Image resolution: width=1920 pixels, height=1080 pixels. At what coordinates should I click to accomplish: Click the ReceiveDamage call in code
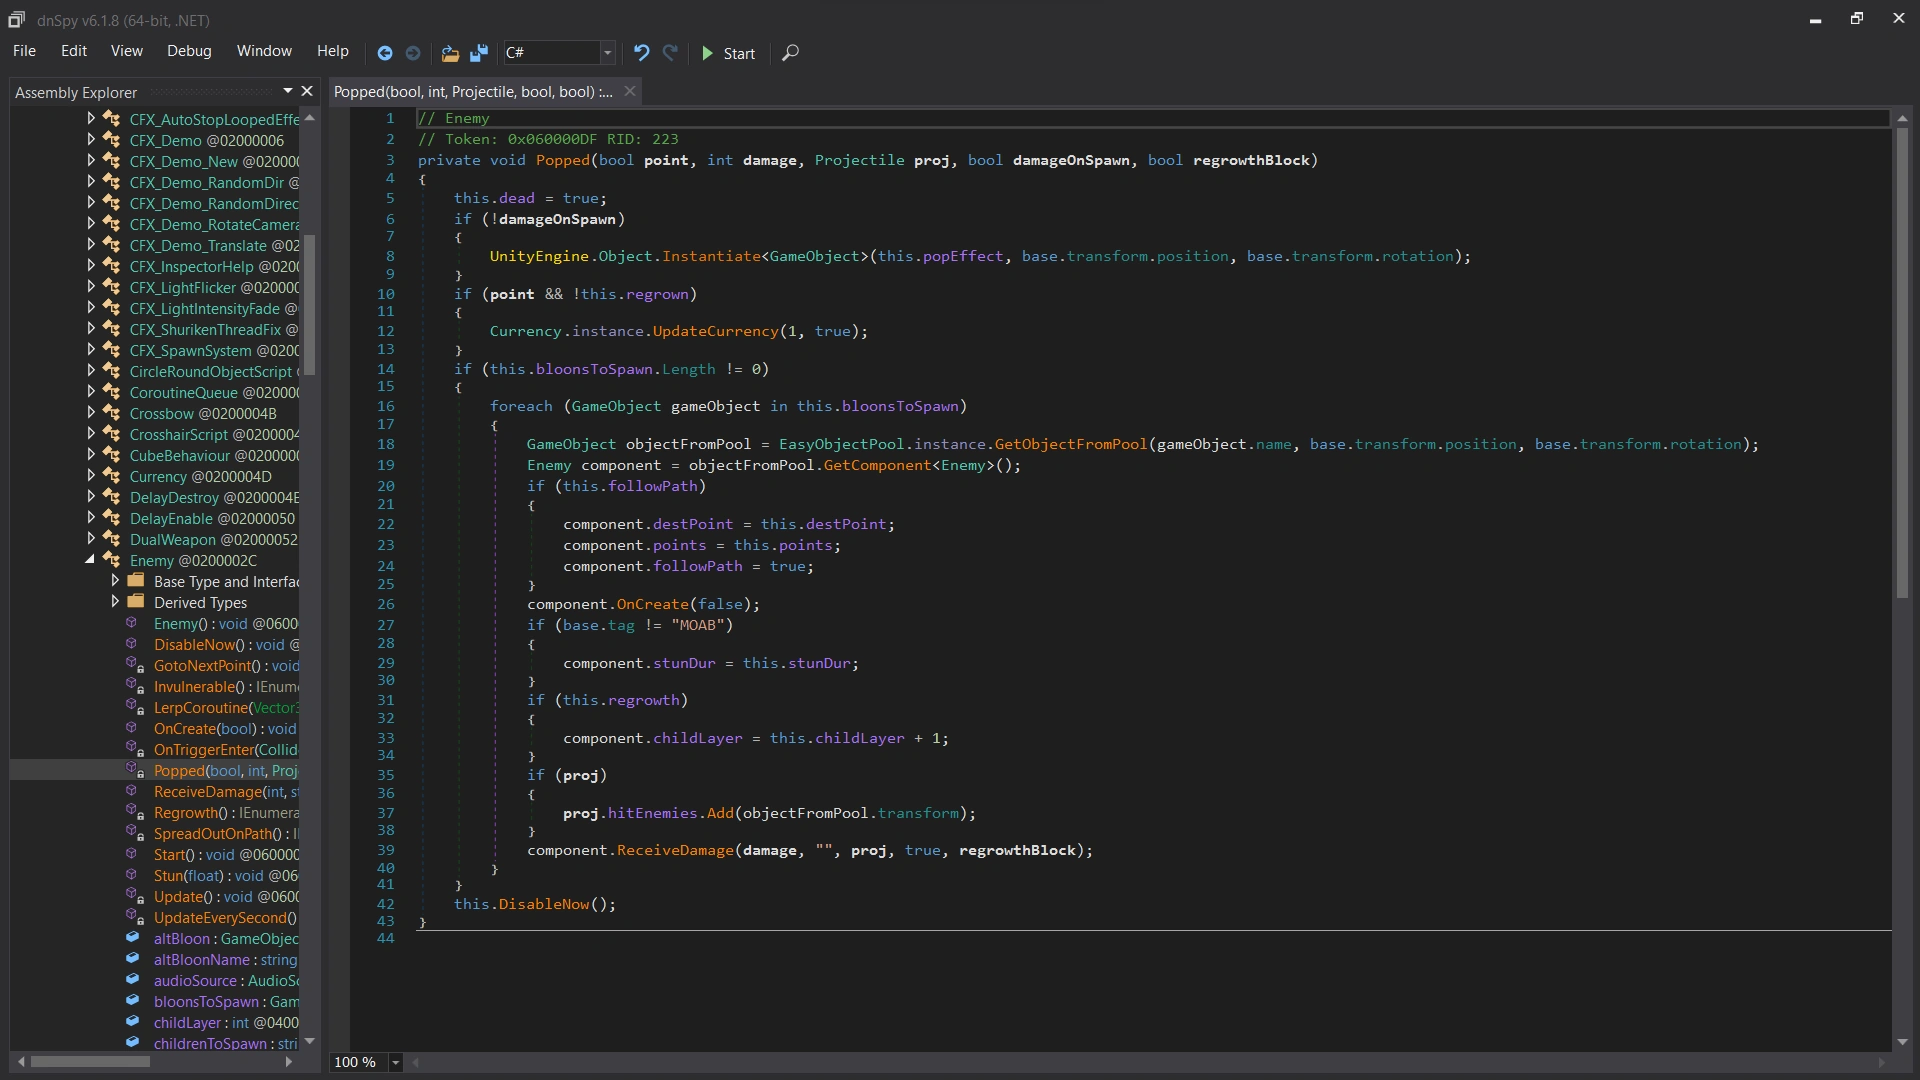pyautogui.click(x=675, y=851)
